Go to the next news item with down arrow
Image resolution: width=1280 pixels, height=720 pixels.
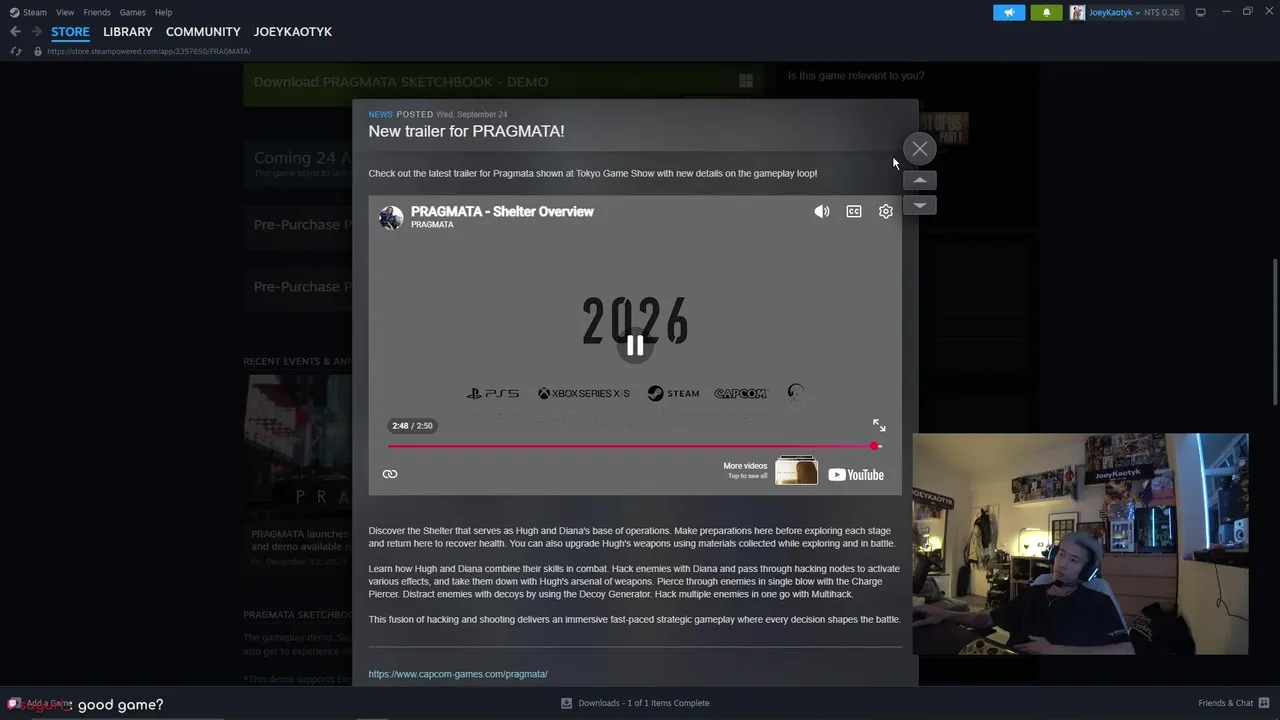coord(919,205)
